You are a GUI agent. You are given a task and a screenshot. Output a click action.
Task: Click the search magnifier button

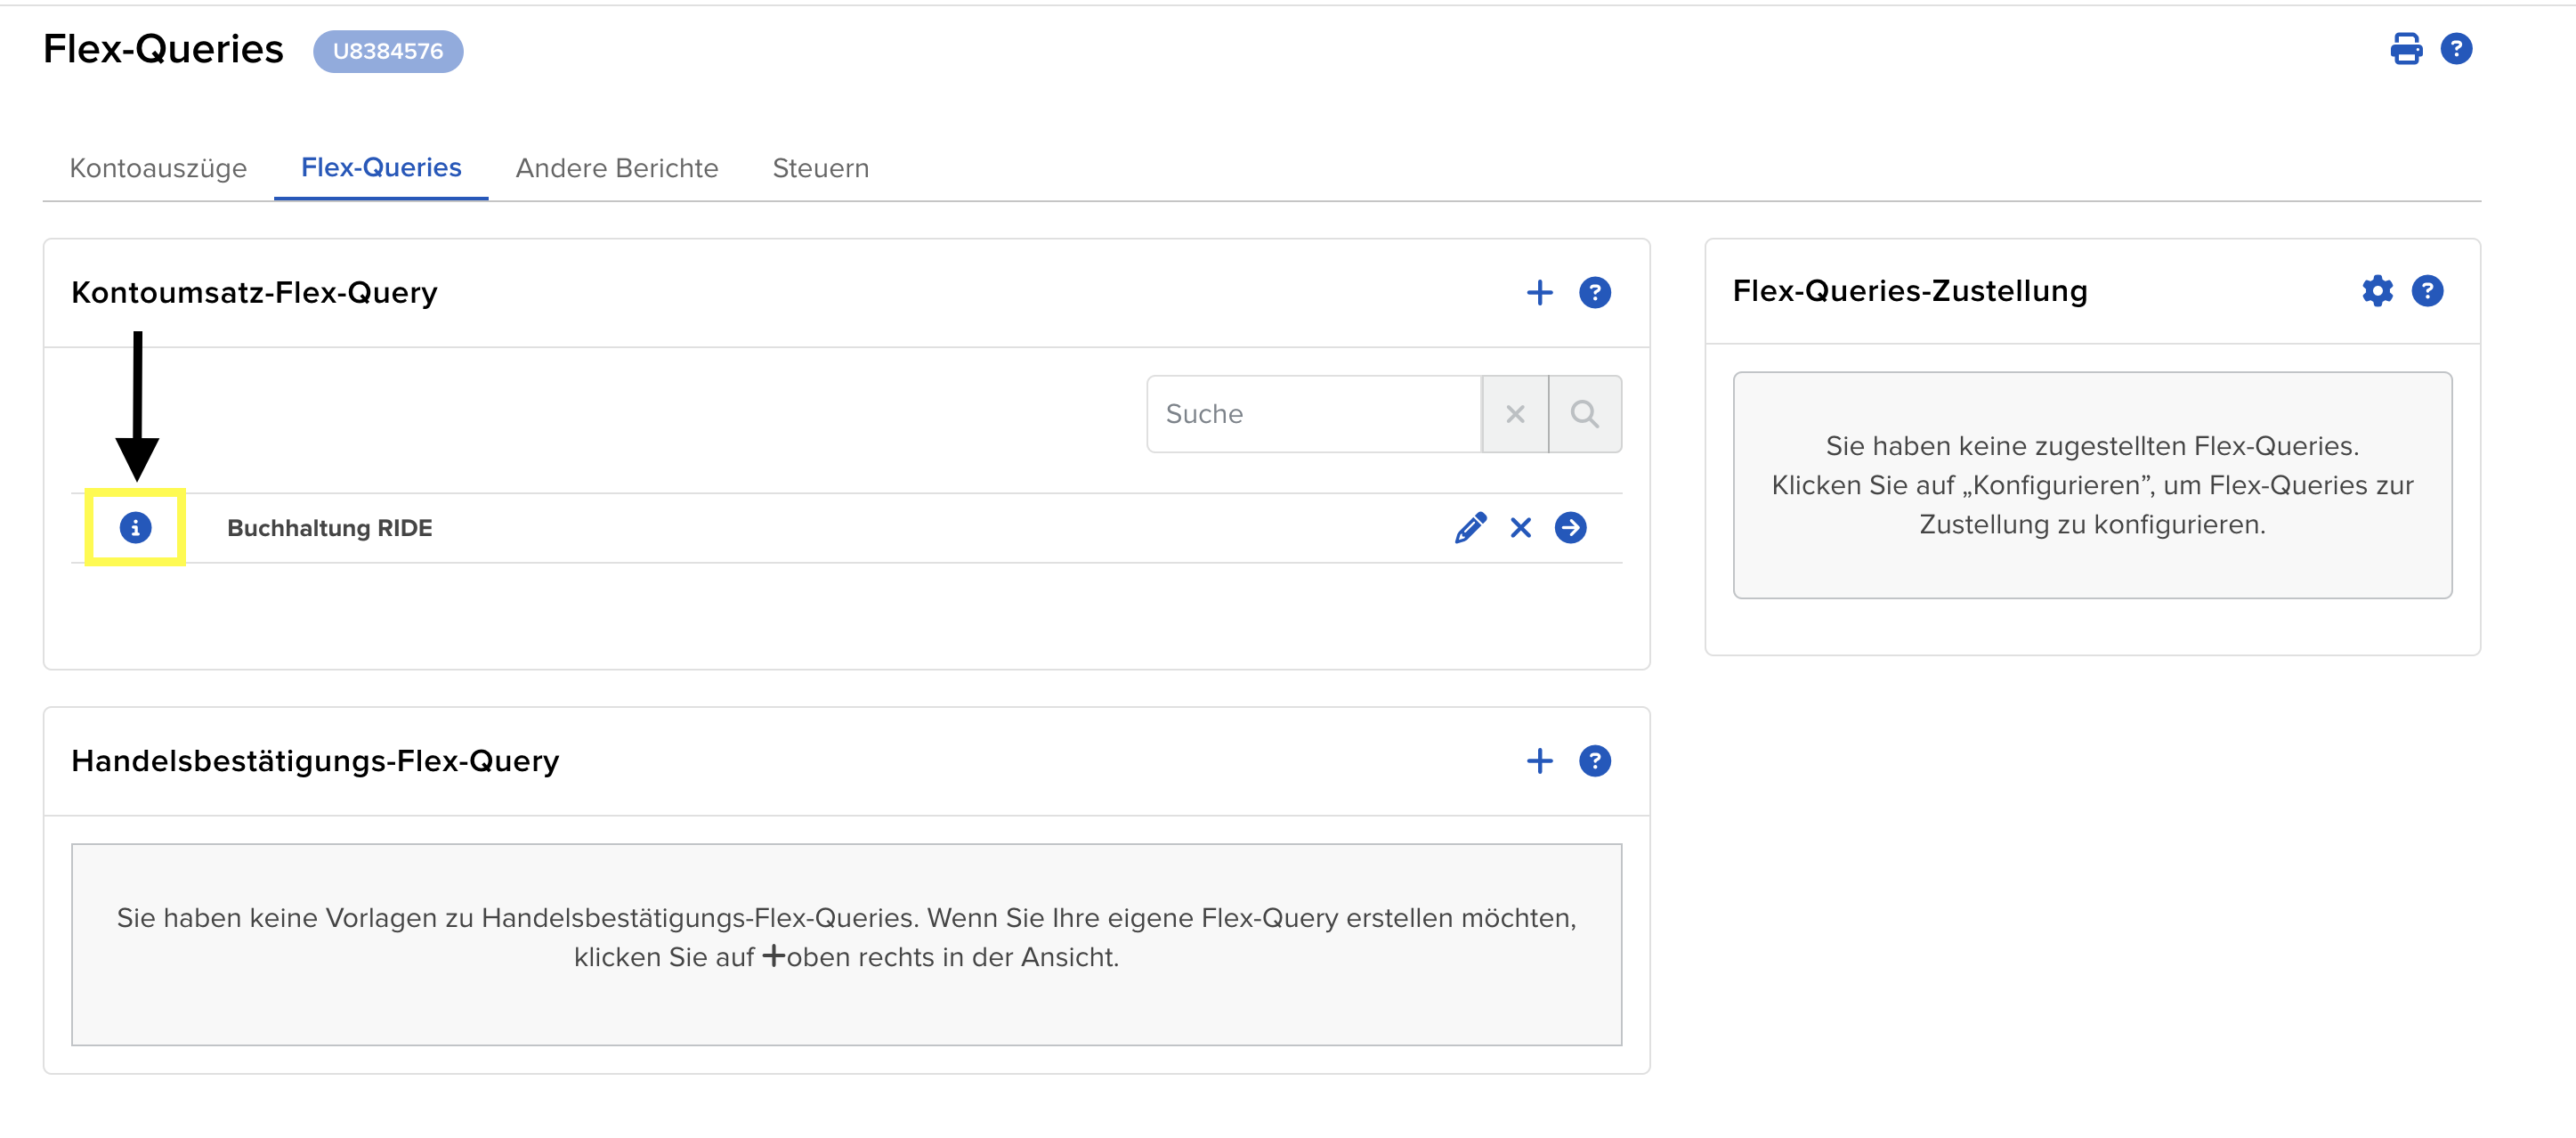[1584, 414]
